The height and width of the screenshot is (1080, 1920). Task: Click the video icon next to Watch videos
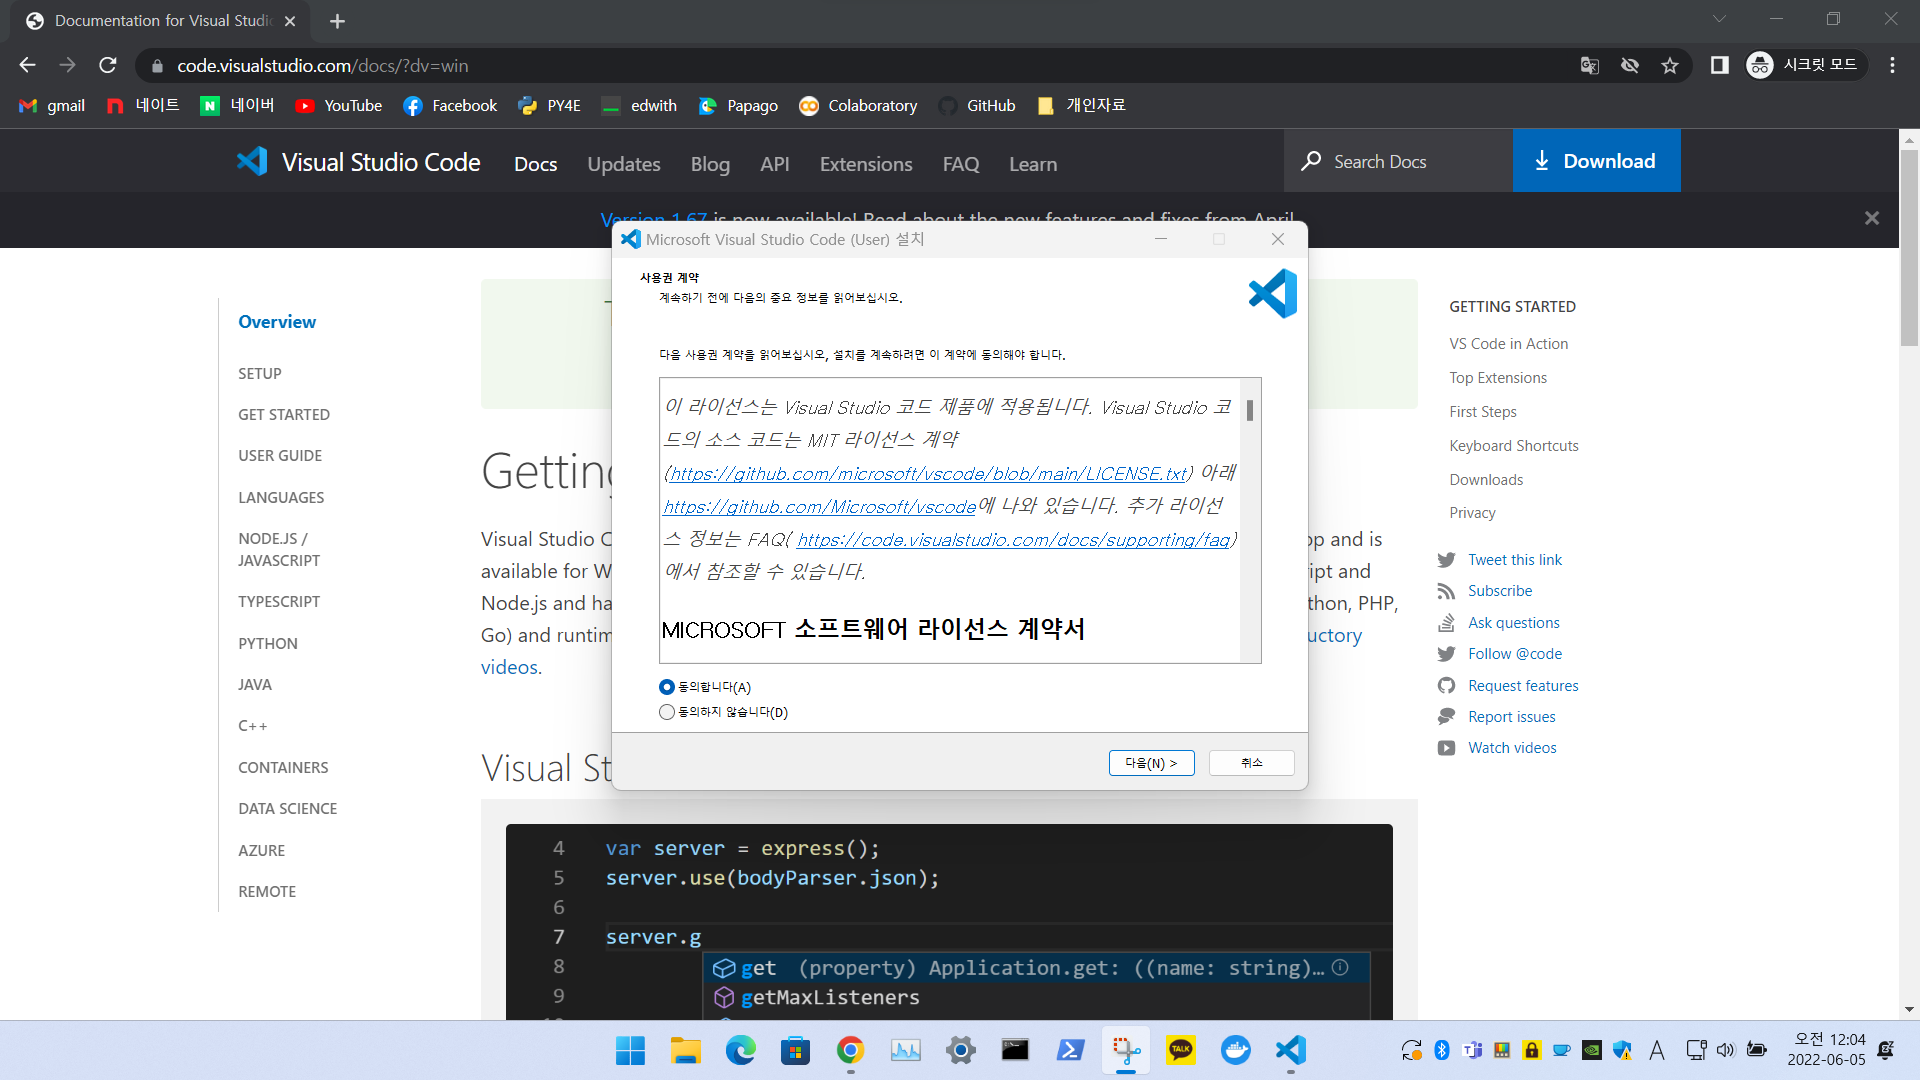tap(1446, 747)
